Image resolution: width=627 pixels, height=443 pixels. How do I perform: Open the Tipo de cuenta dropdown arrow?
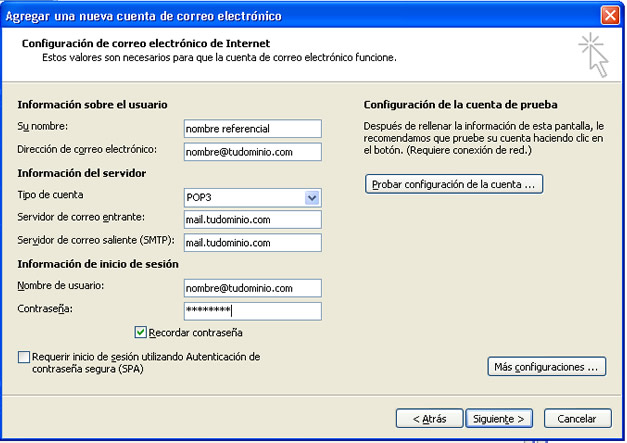pos(312,198)
